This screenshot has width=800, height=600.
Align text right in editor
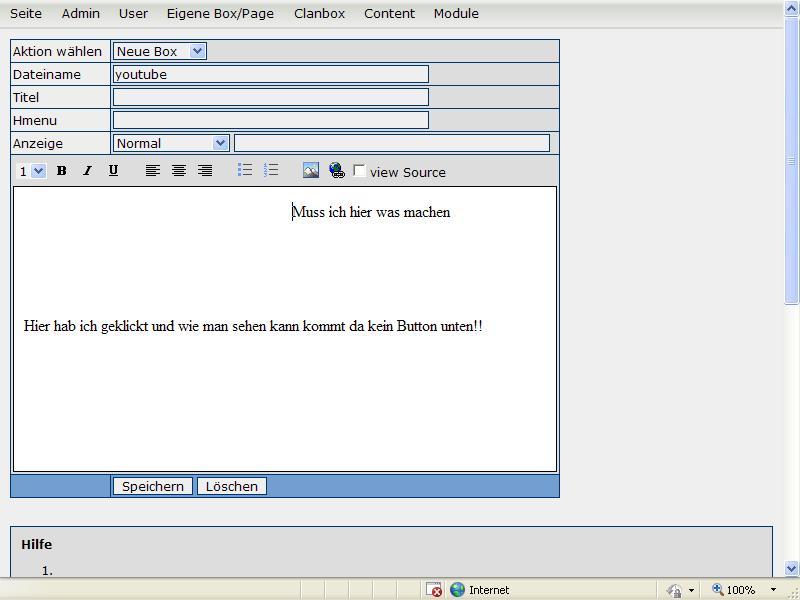pos(205,170)
